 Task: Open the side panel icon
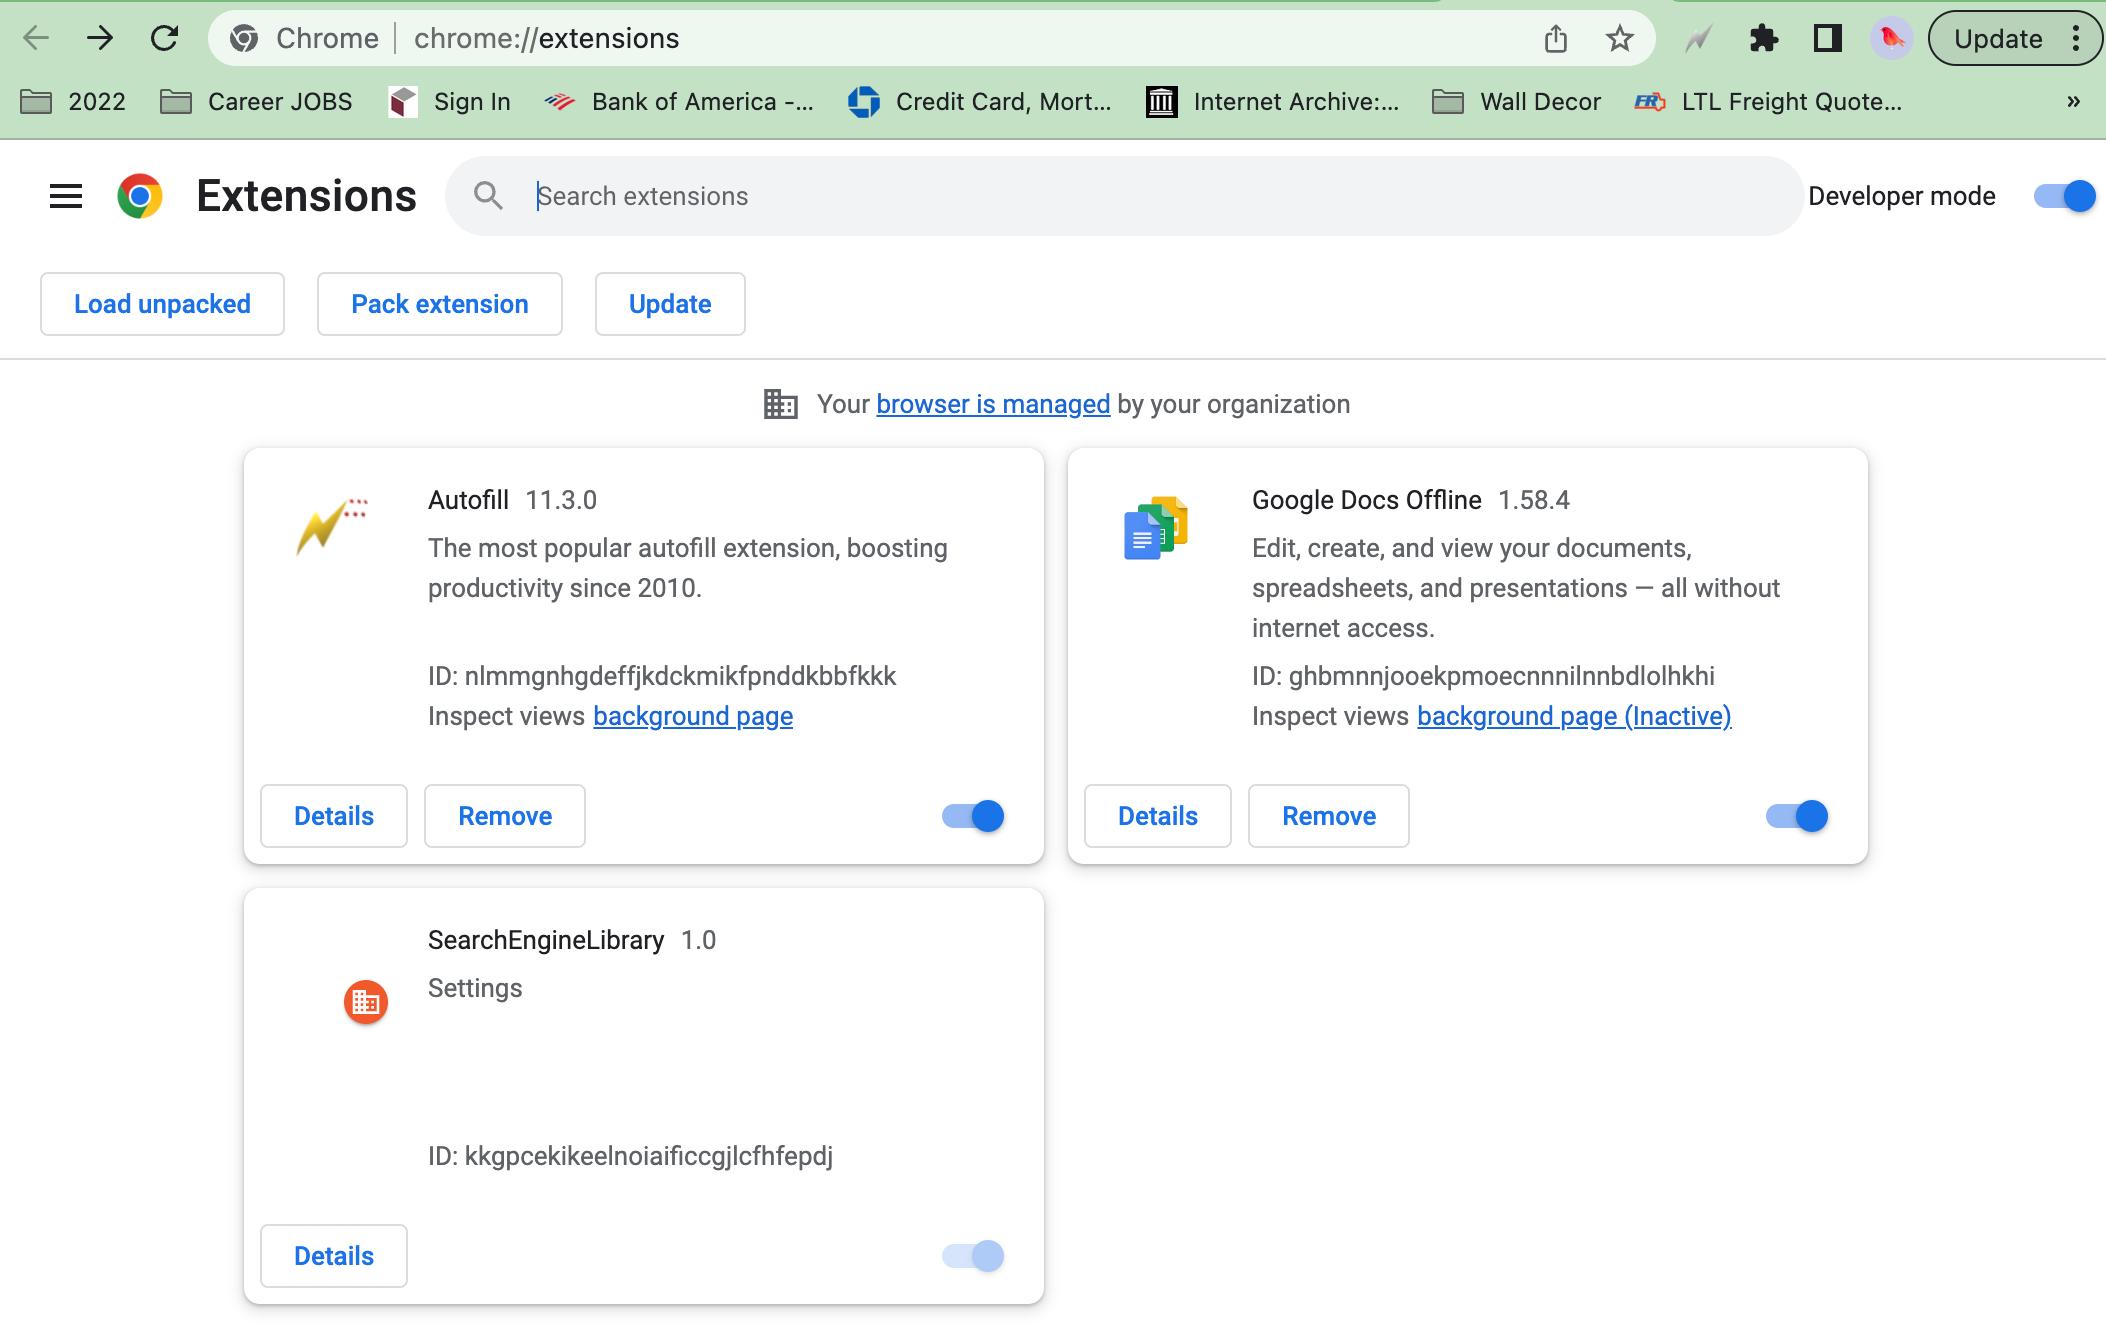coord(1827,39)
